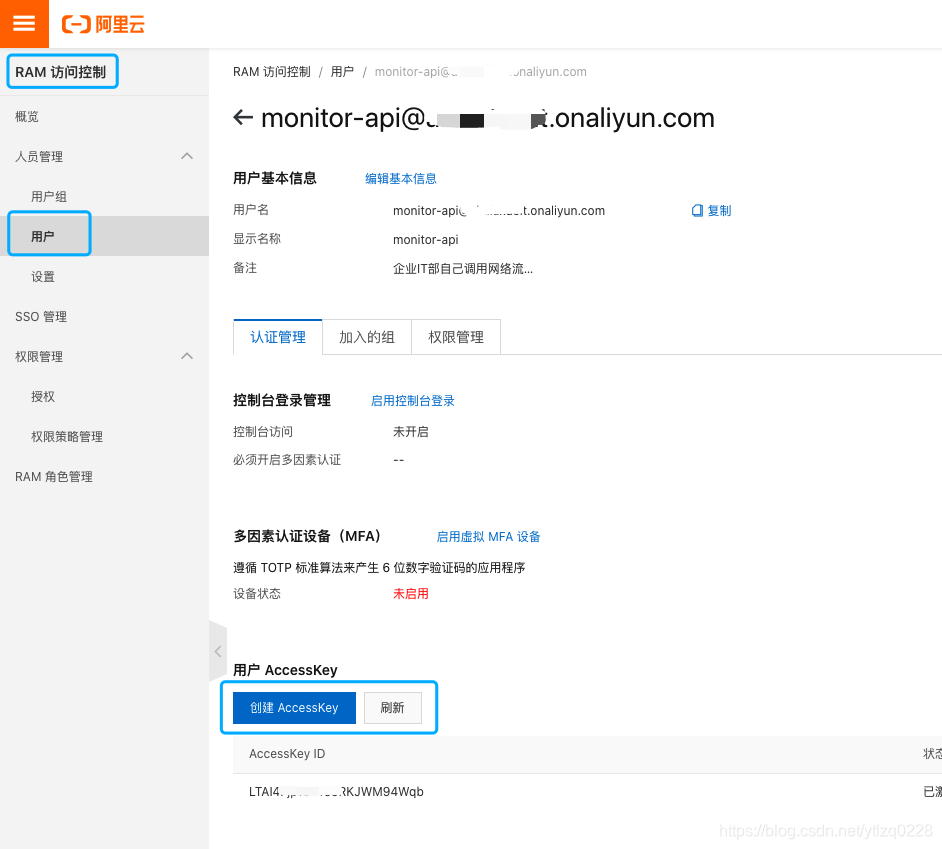Click the 刷新 button
This screenshot has height=849, width=942.
[x=392, y=708]
